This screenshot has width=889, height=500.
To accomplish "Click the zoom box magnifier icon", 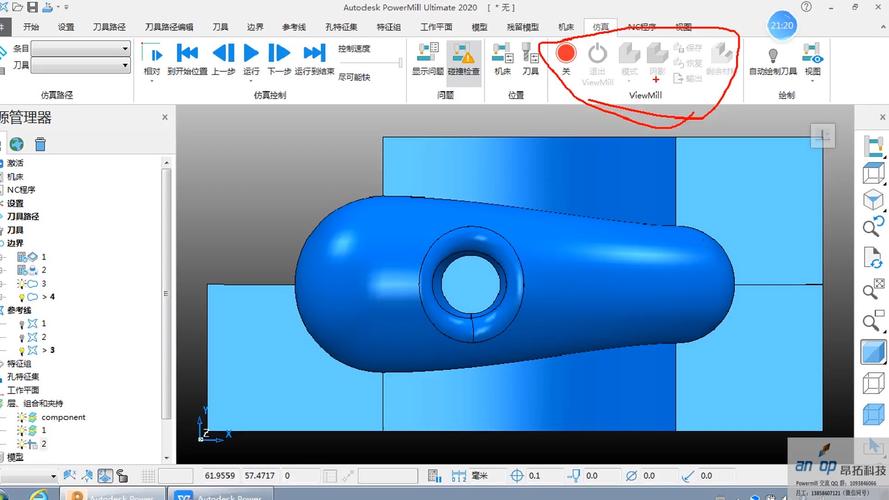I will (873, 321).
